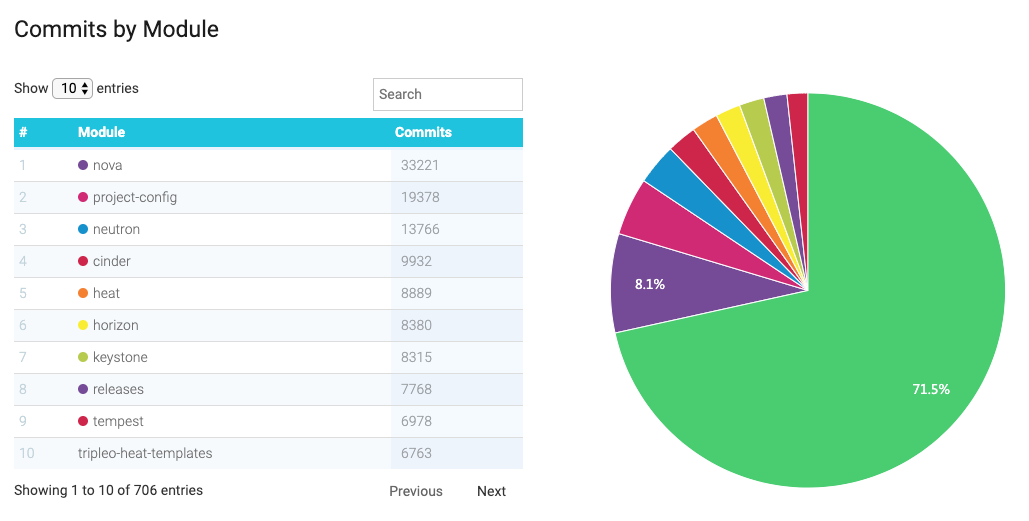
Task: Click the 'Showing 1 to 10 of 706 entries' text
Action: pyautogui.click(x=108, y=490)
